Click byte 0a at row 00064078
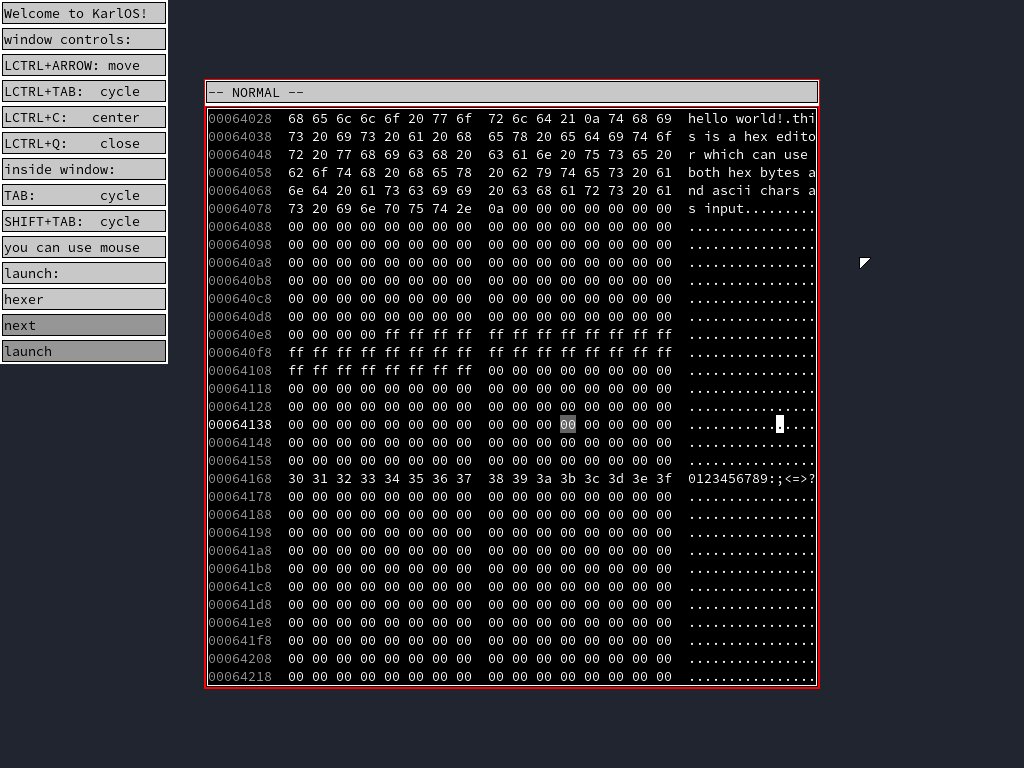This screenshot has width=1024, height=768. click(496, 208)
